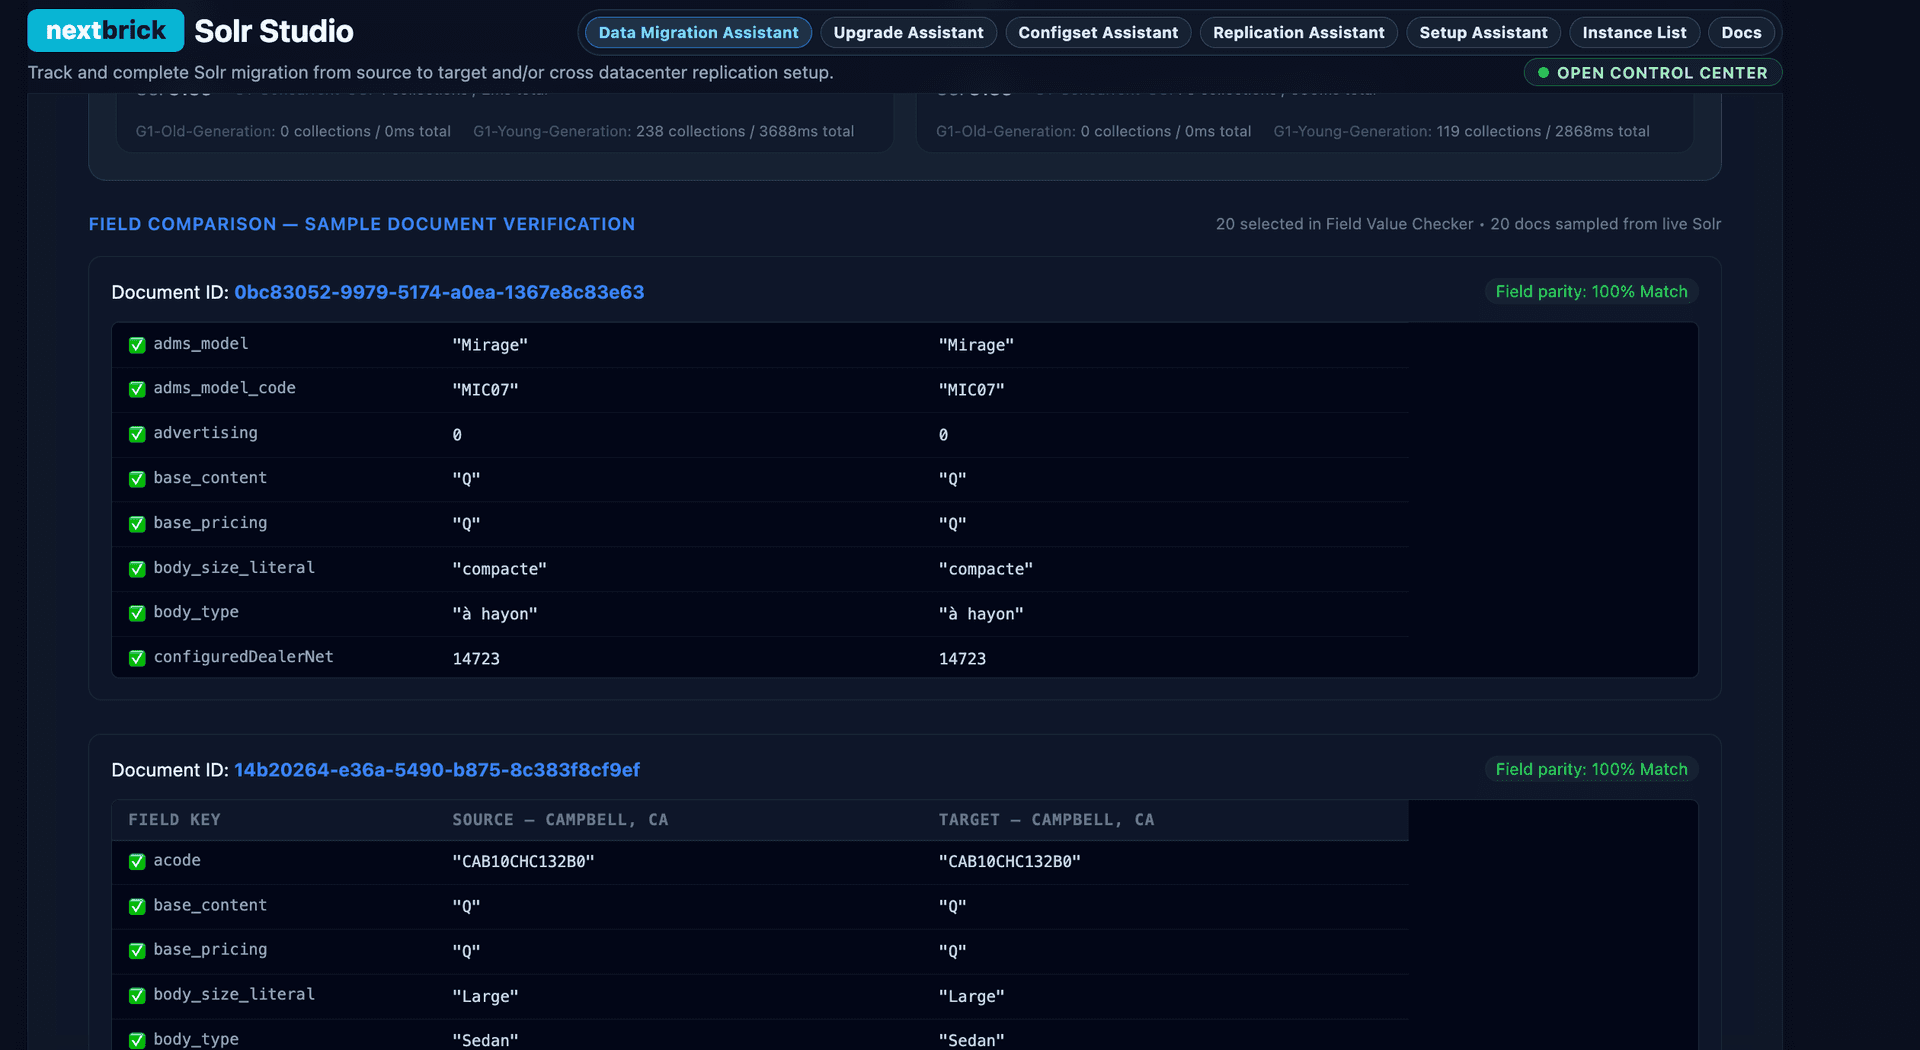
Task: Open the Docs tab
Action: 1741,32
